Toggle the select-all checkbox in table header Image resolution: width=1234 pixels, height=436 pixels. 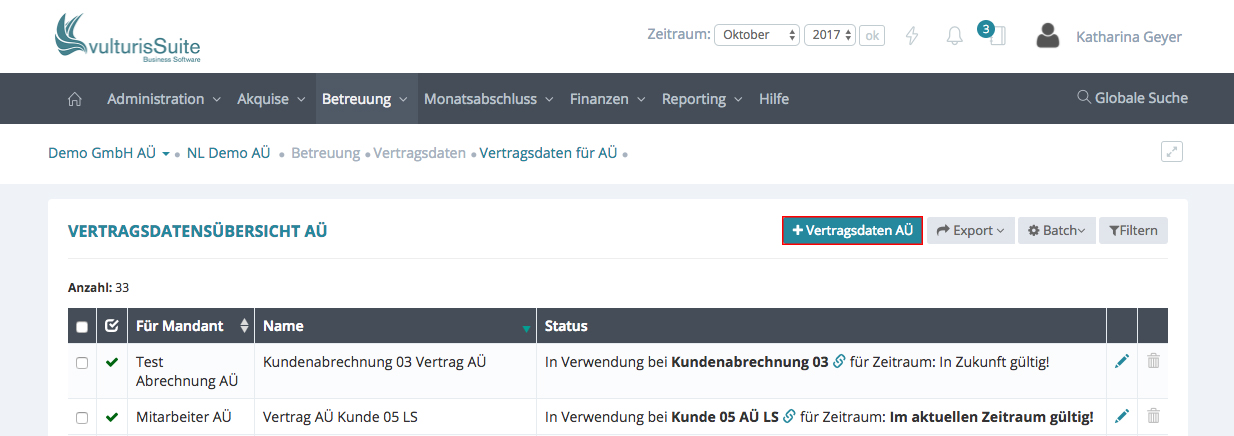(82, 326)
